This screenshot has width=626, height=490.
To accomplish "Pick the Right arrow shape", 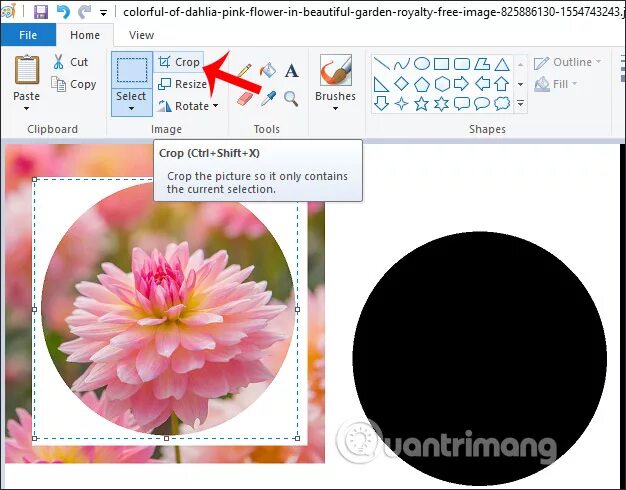I will (462, 84).
